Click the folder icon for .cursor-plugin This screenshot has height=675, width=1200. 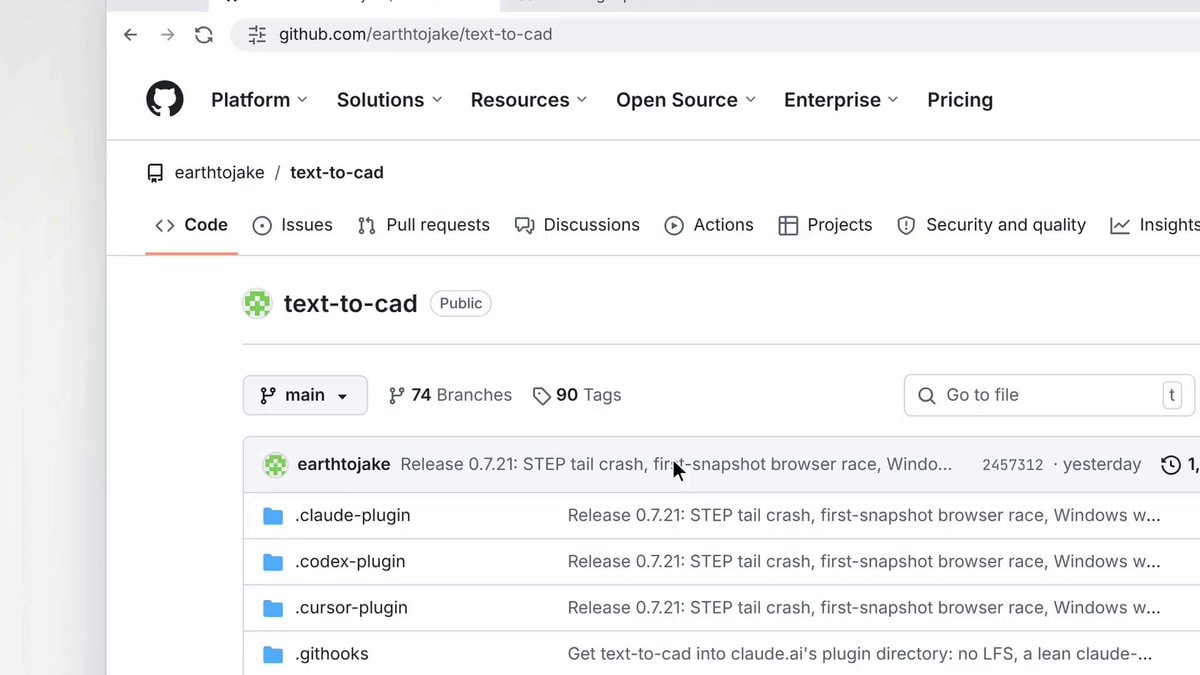273,608
